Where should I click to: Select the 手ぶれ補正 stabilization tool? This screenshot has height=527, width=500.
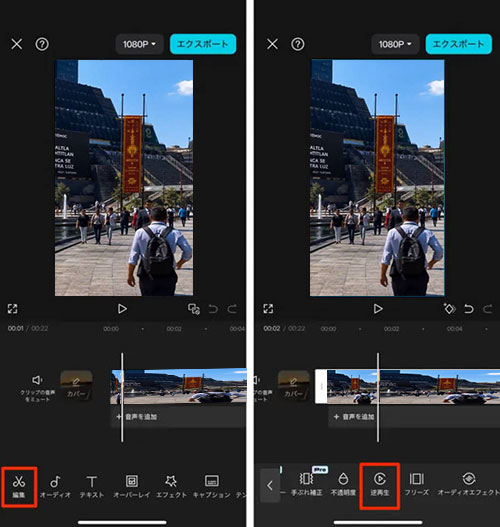[x=306, y=485]
